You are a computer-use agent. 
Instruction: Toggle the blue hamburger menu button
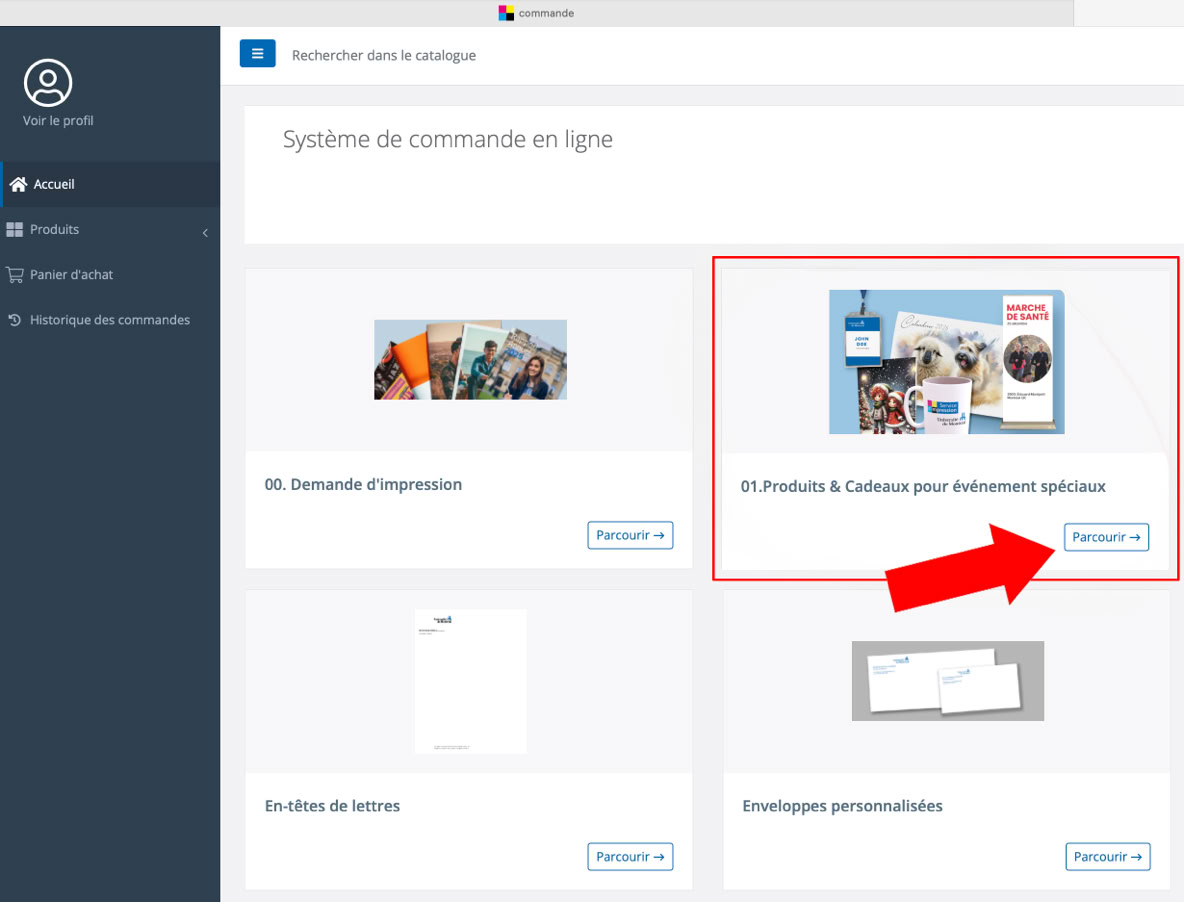click(x=257, y=54)
